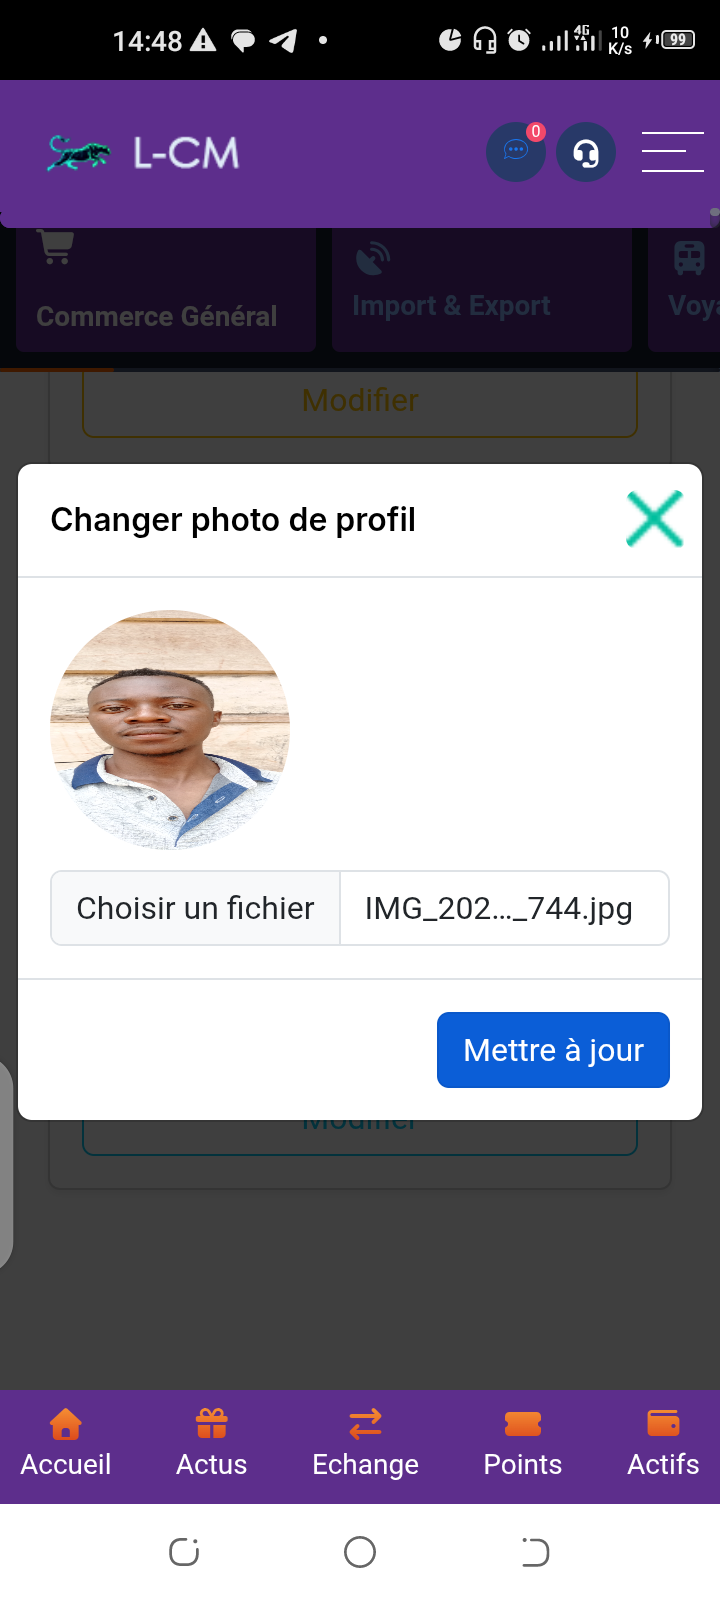The image size is (720, 1600).
Task: Tap the L-CM panther logo
Action: tap(79, 153)
